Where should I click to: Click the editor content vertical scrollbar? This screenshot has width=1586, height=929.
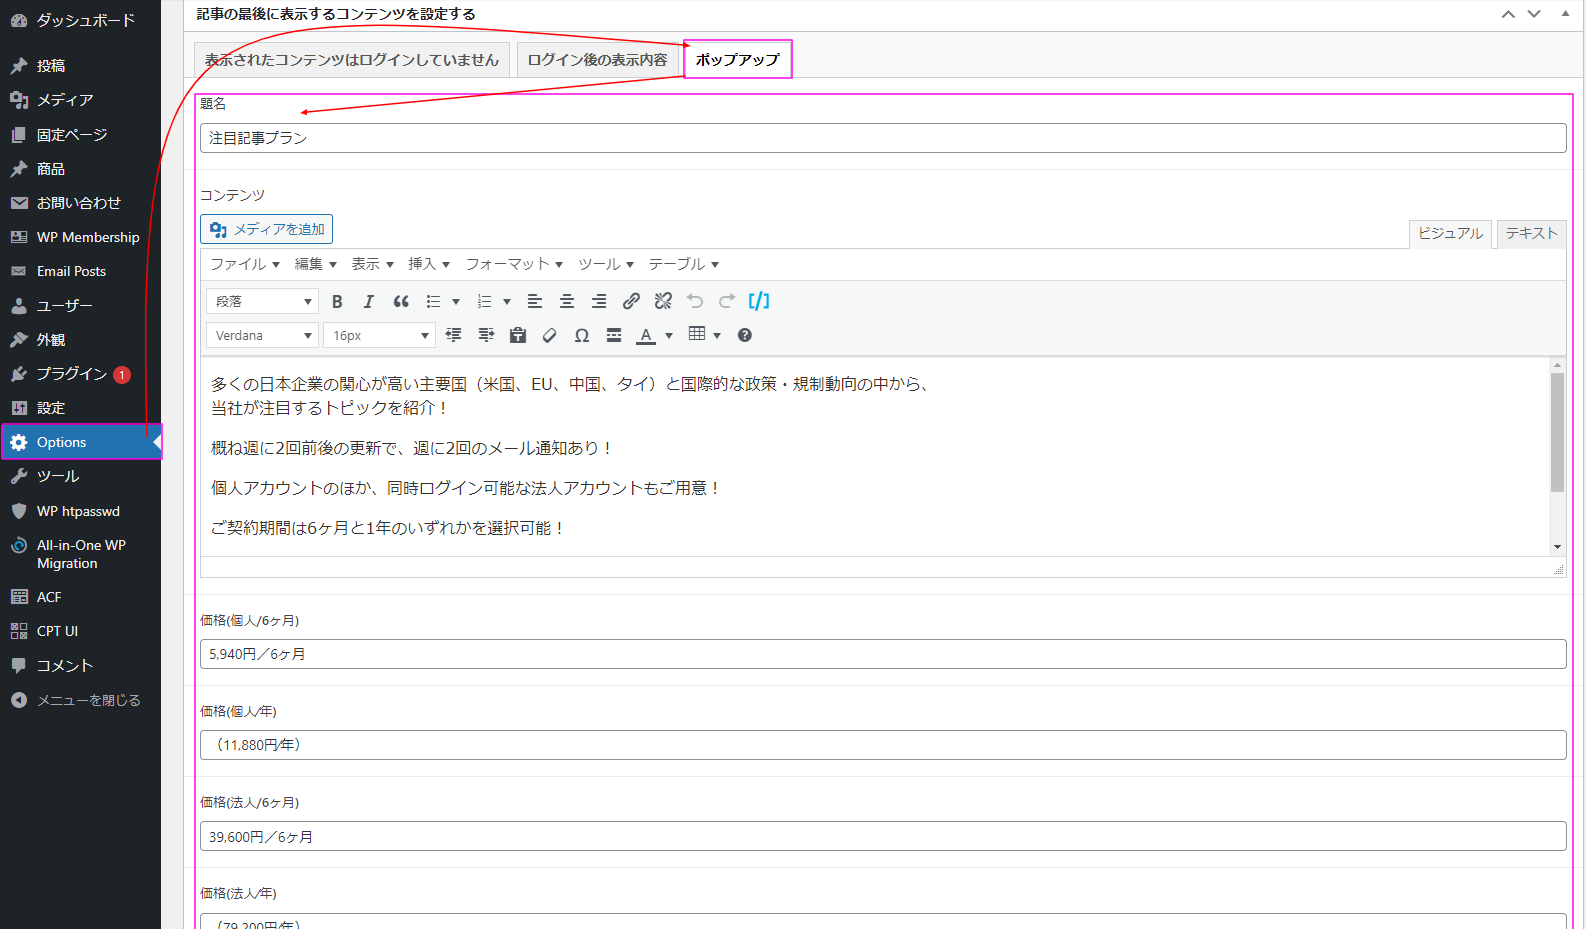1557,432
